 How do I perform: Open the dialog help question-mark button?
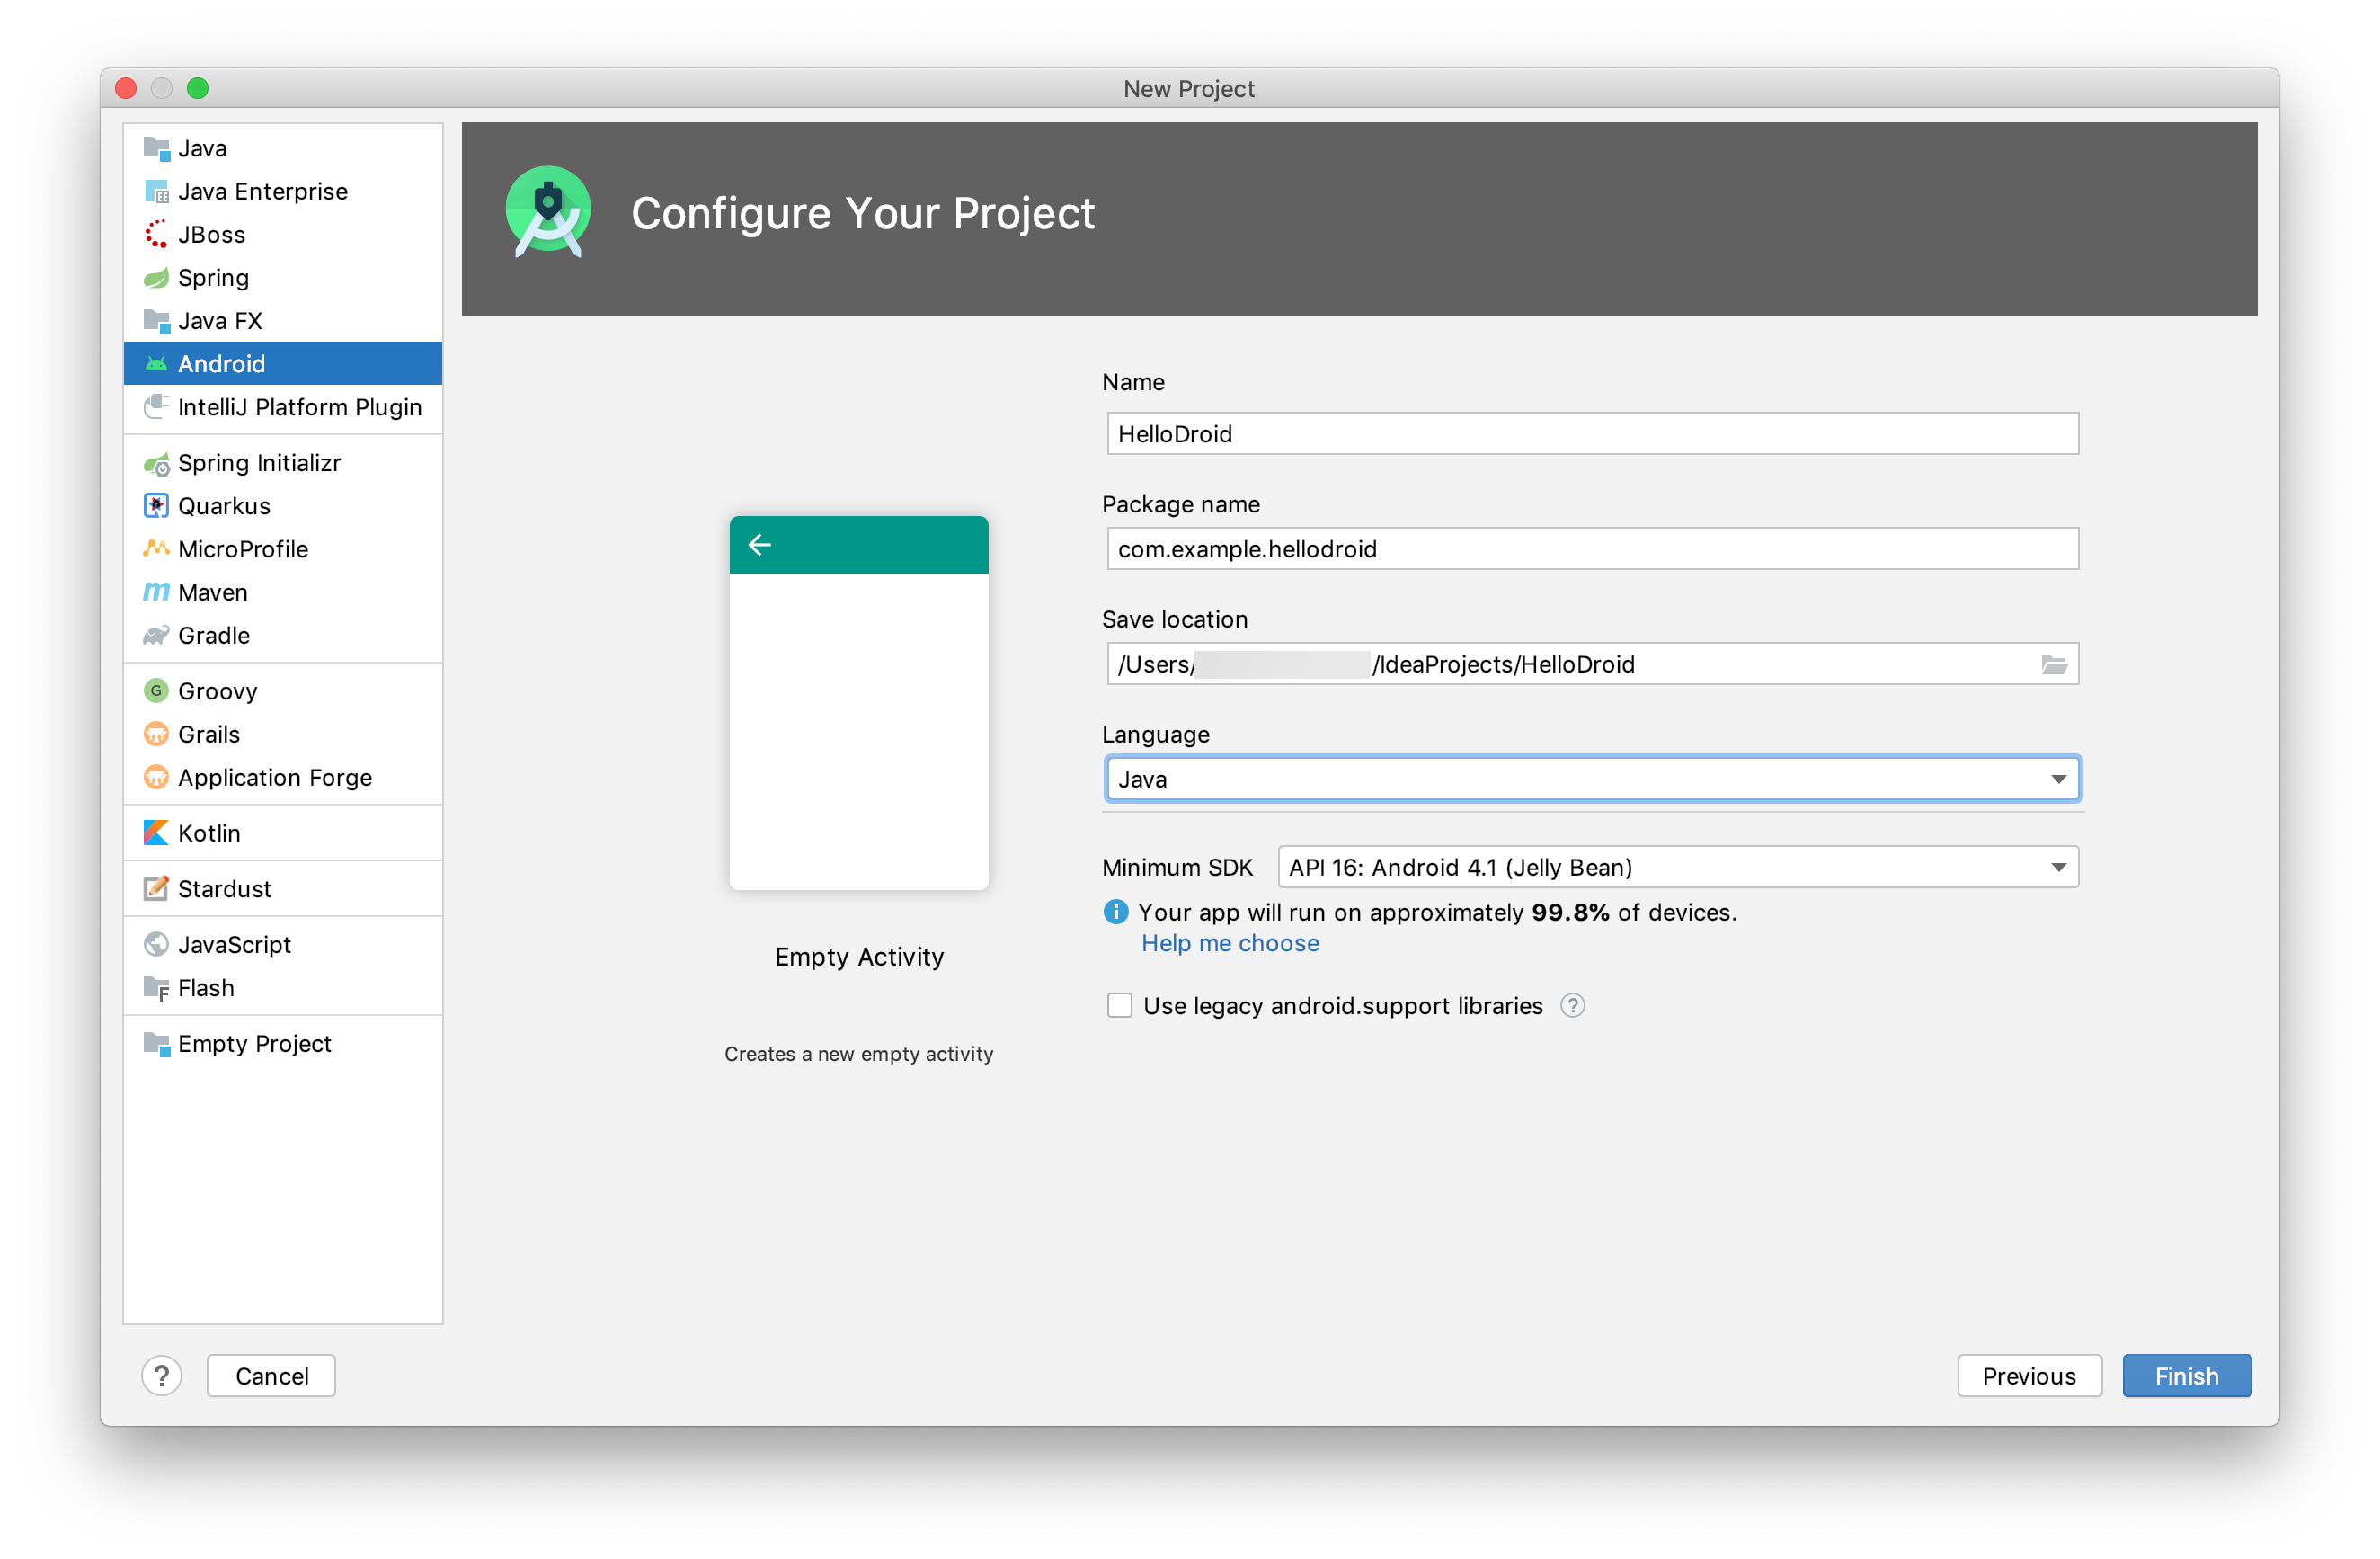point(162,1376)
